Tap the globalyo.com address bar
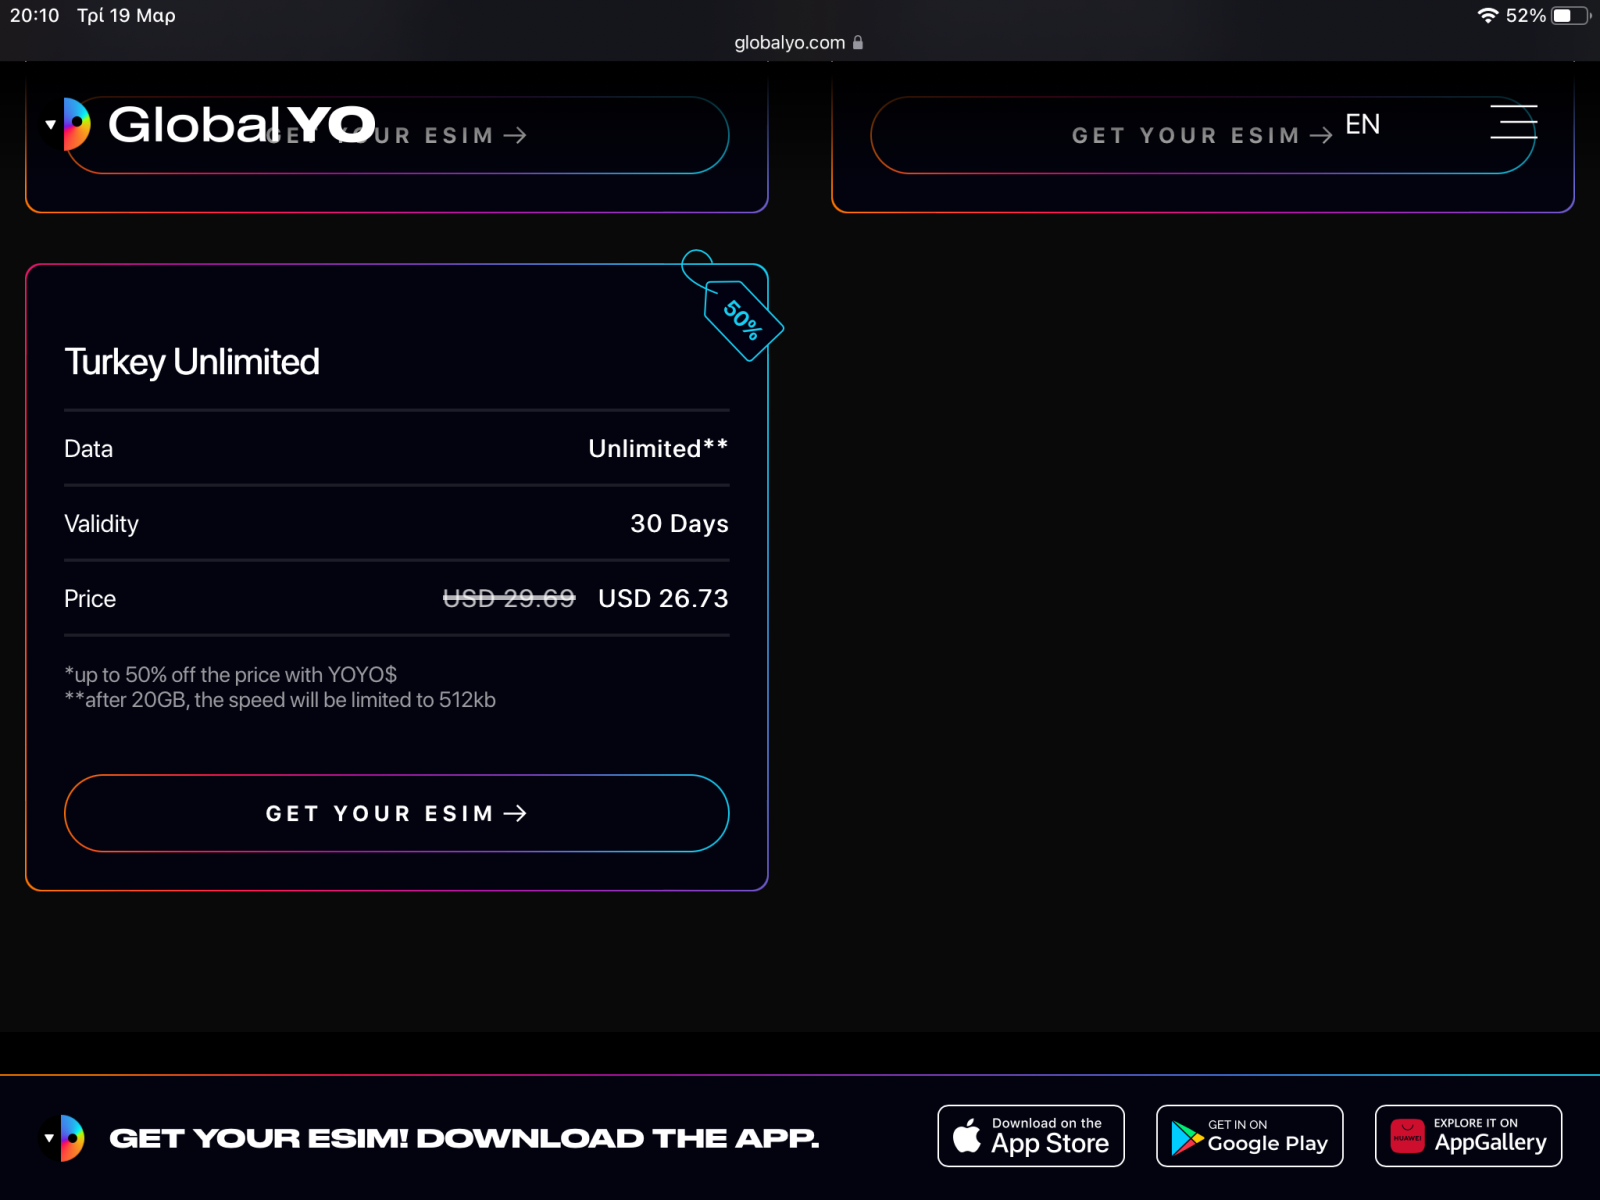1600x1200 pixels. point(799,42)
